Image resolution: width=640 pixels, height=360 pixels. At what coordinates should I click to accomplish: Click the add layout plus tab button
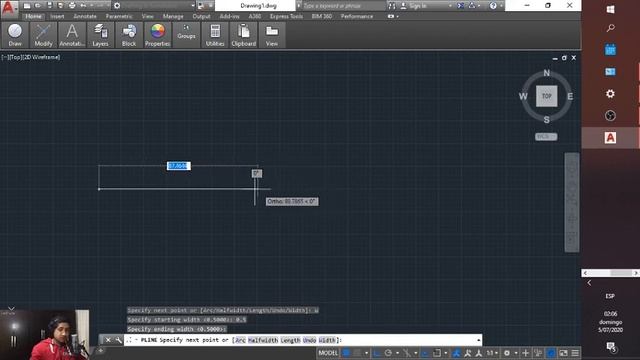101,350
